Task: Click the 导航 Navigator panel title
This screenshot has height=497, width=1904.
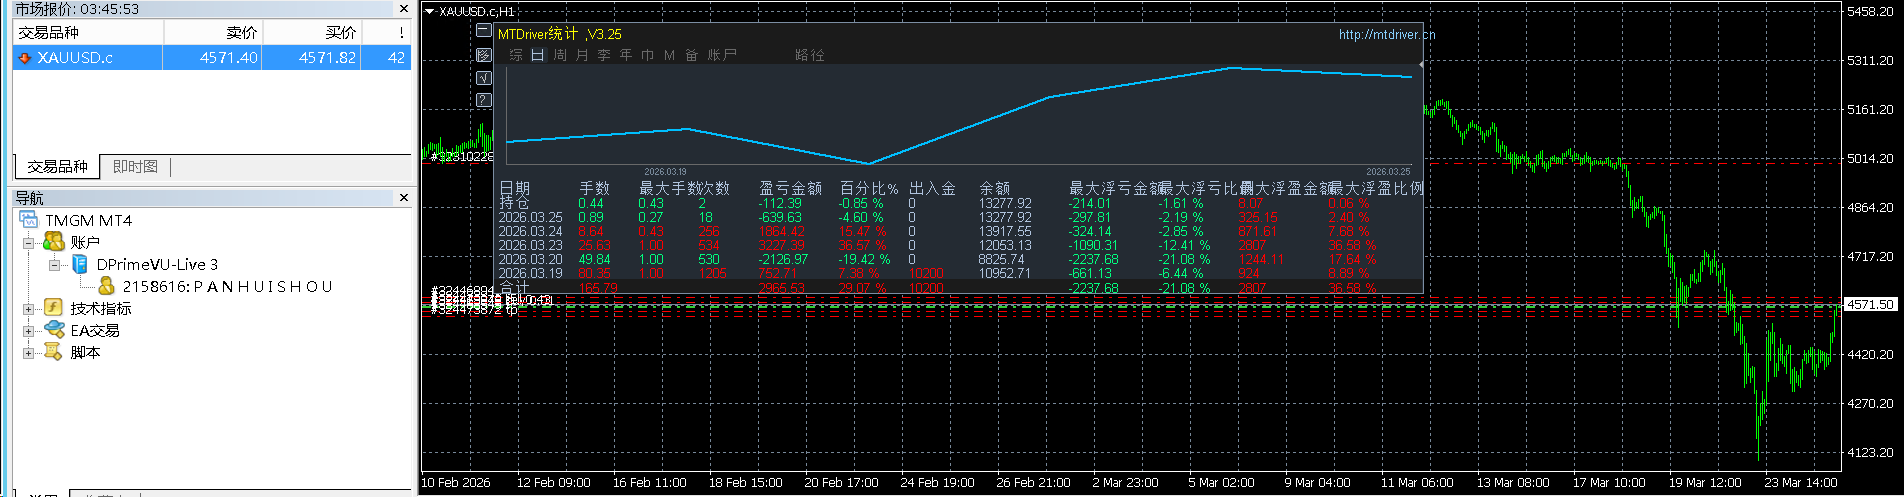Action: [x=29, y=198]
